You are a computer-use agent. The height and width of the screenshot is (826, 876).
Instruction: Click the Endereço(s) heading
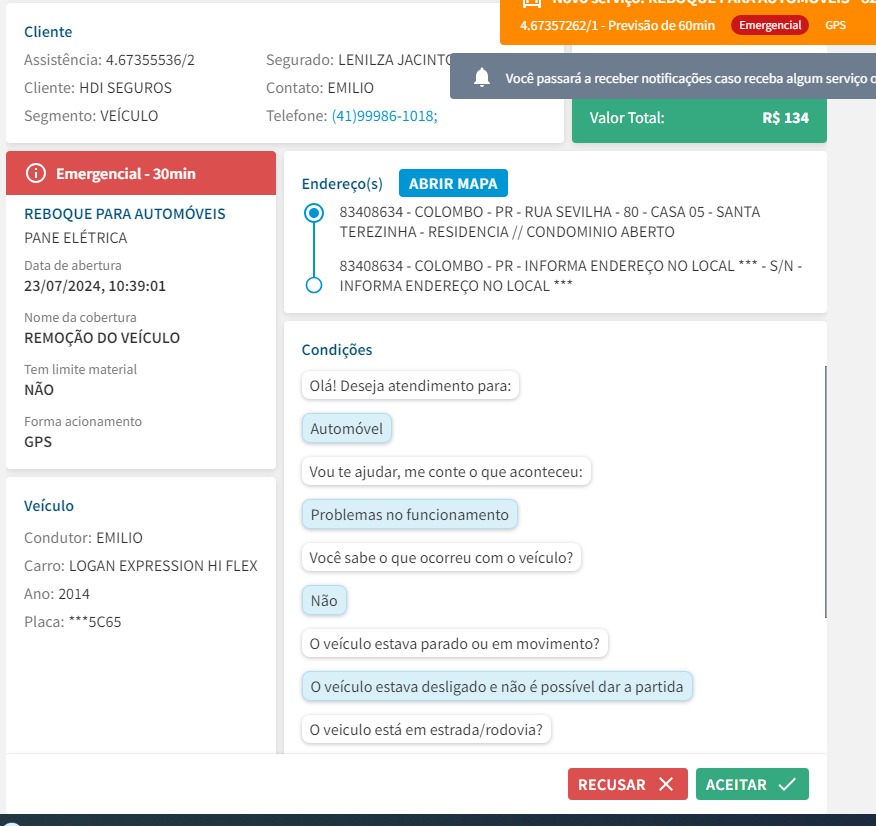pos(342,184)
